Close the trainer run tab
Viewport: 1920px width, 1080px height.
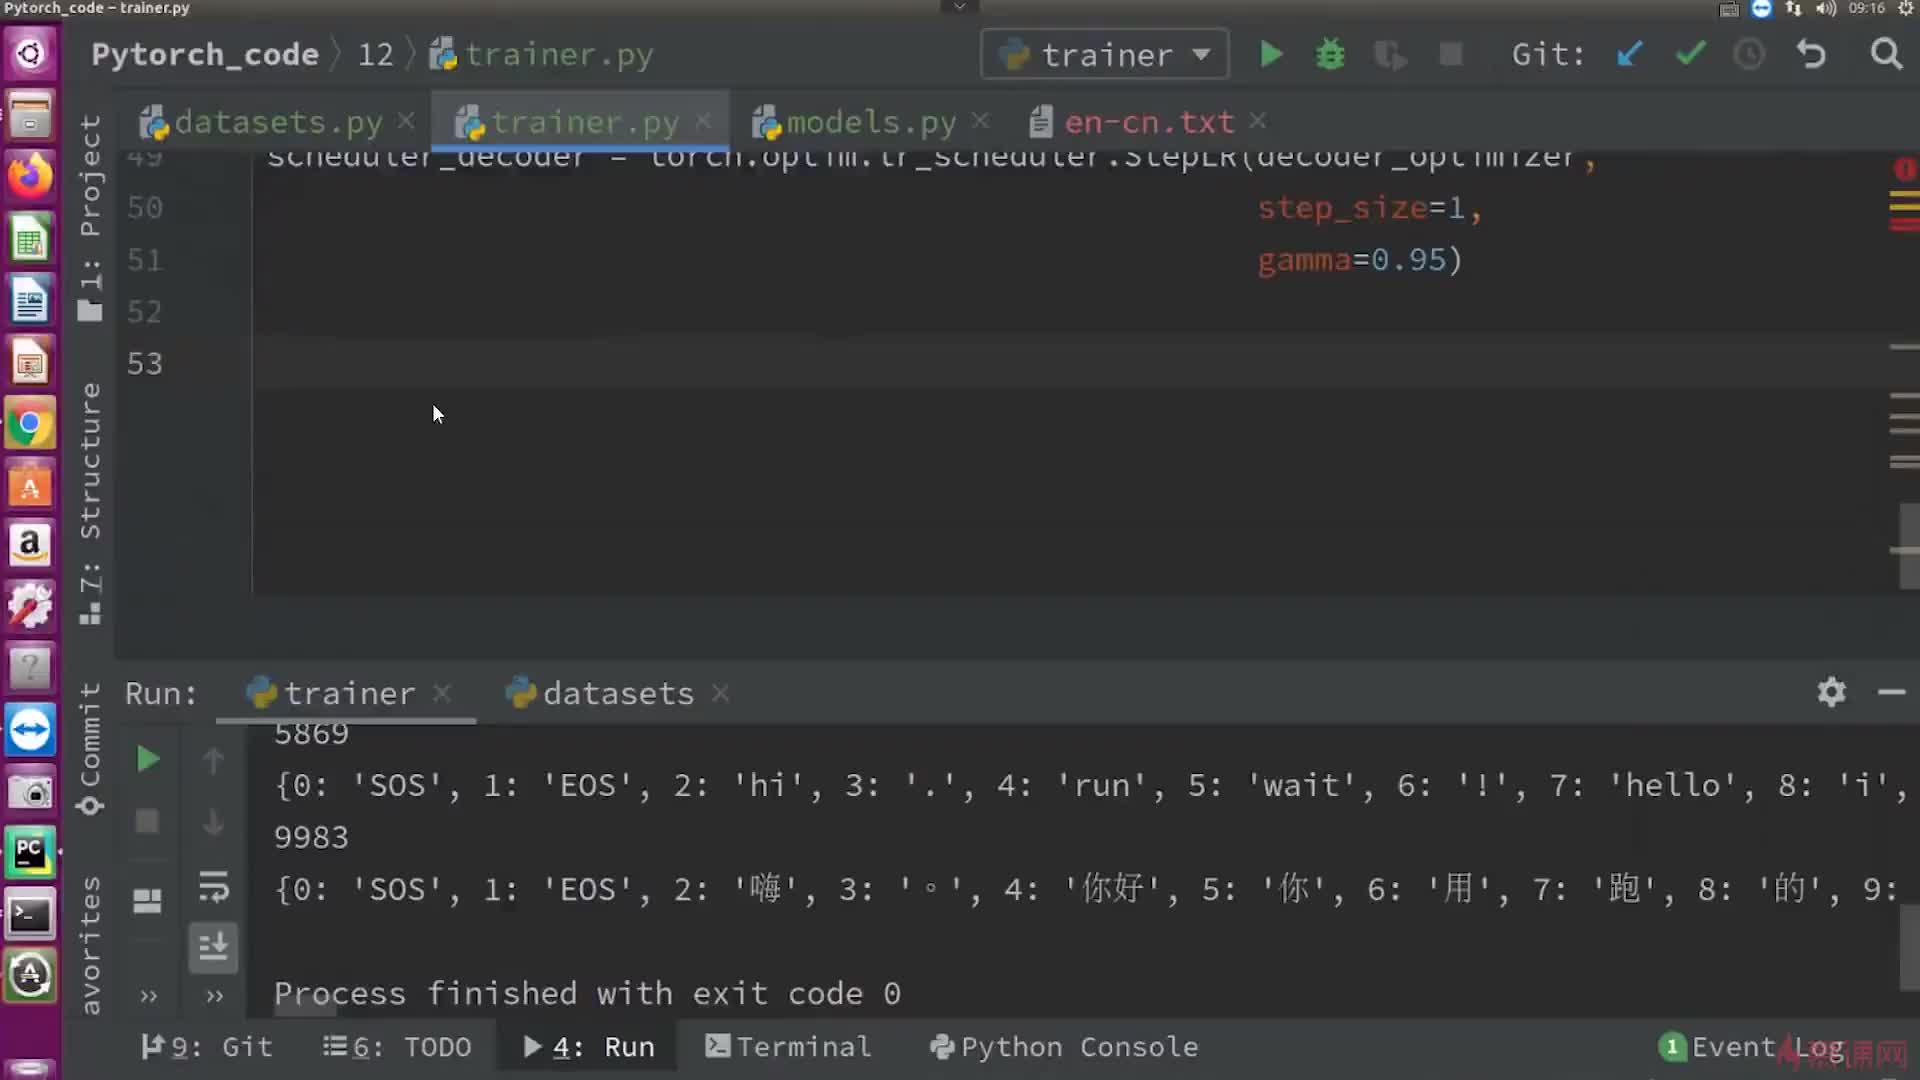point(442,693)
